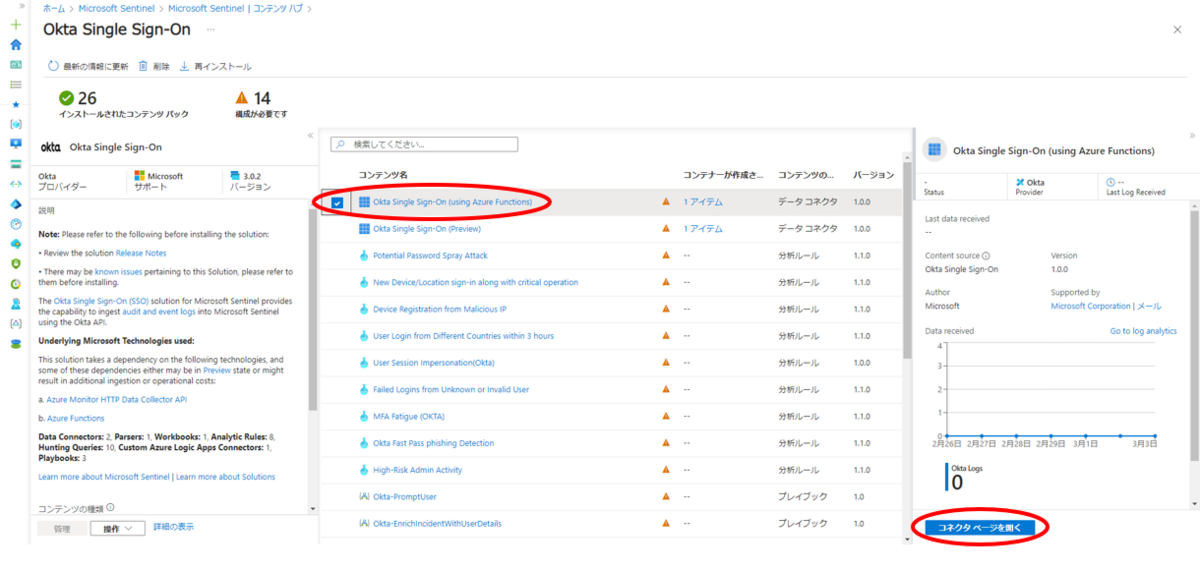Click connector icon of Okta Single Sign-On (Preview)
1200x571 pixels.
[x=364, y=229]
